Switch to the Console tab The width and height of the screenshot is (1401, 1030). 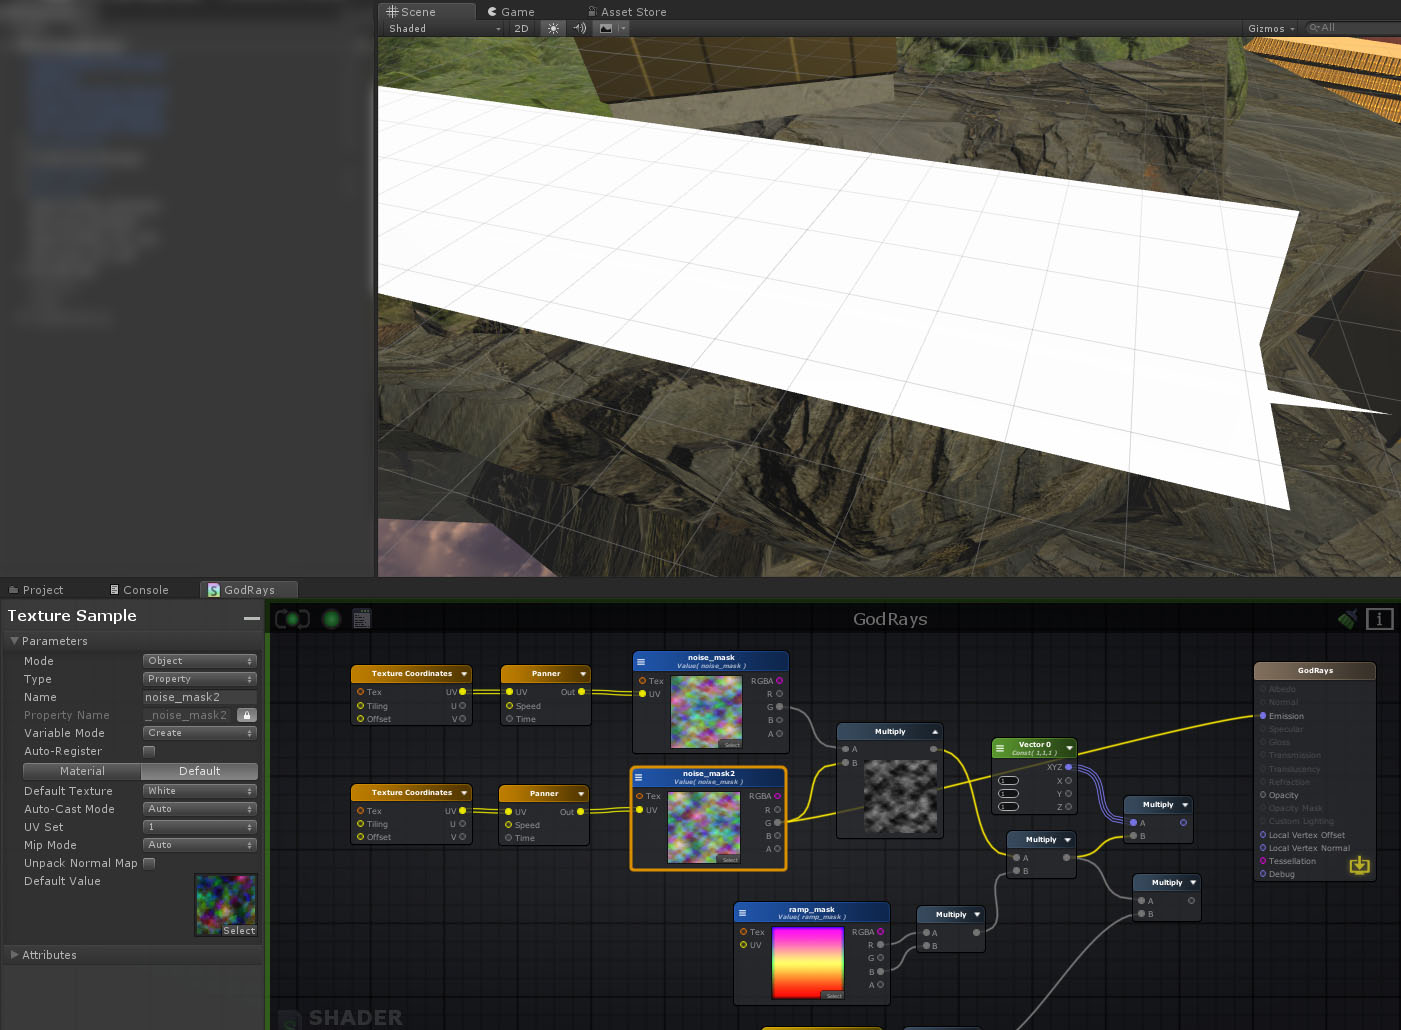point(140,590)
